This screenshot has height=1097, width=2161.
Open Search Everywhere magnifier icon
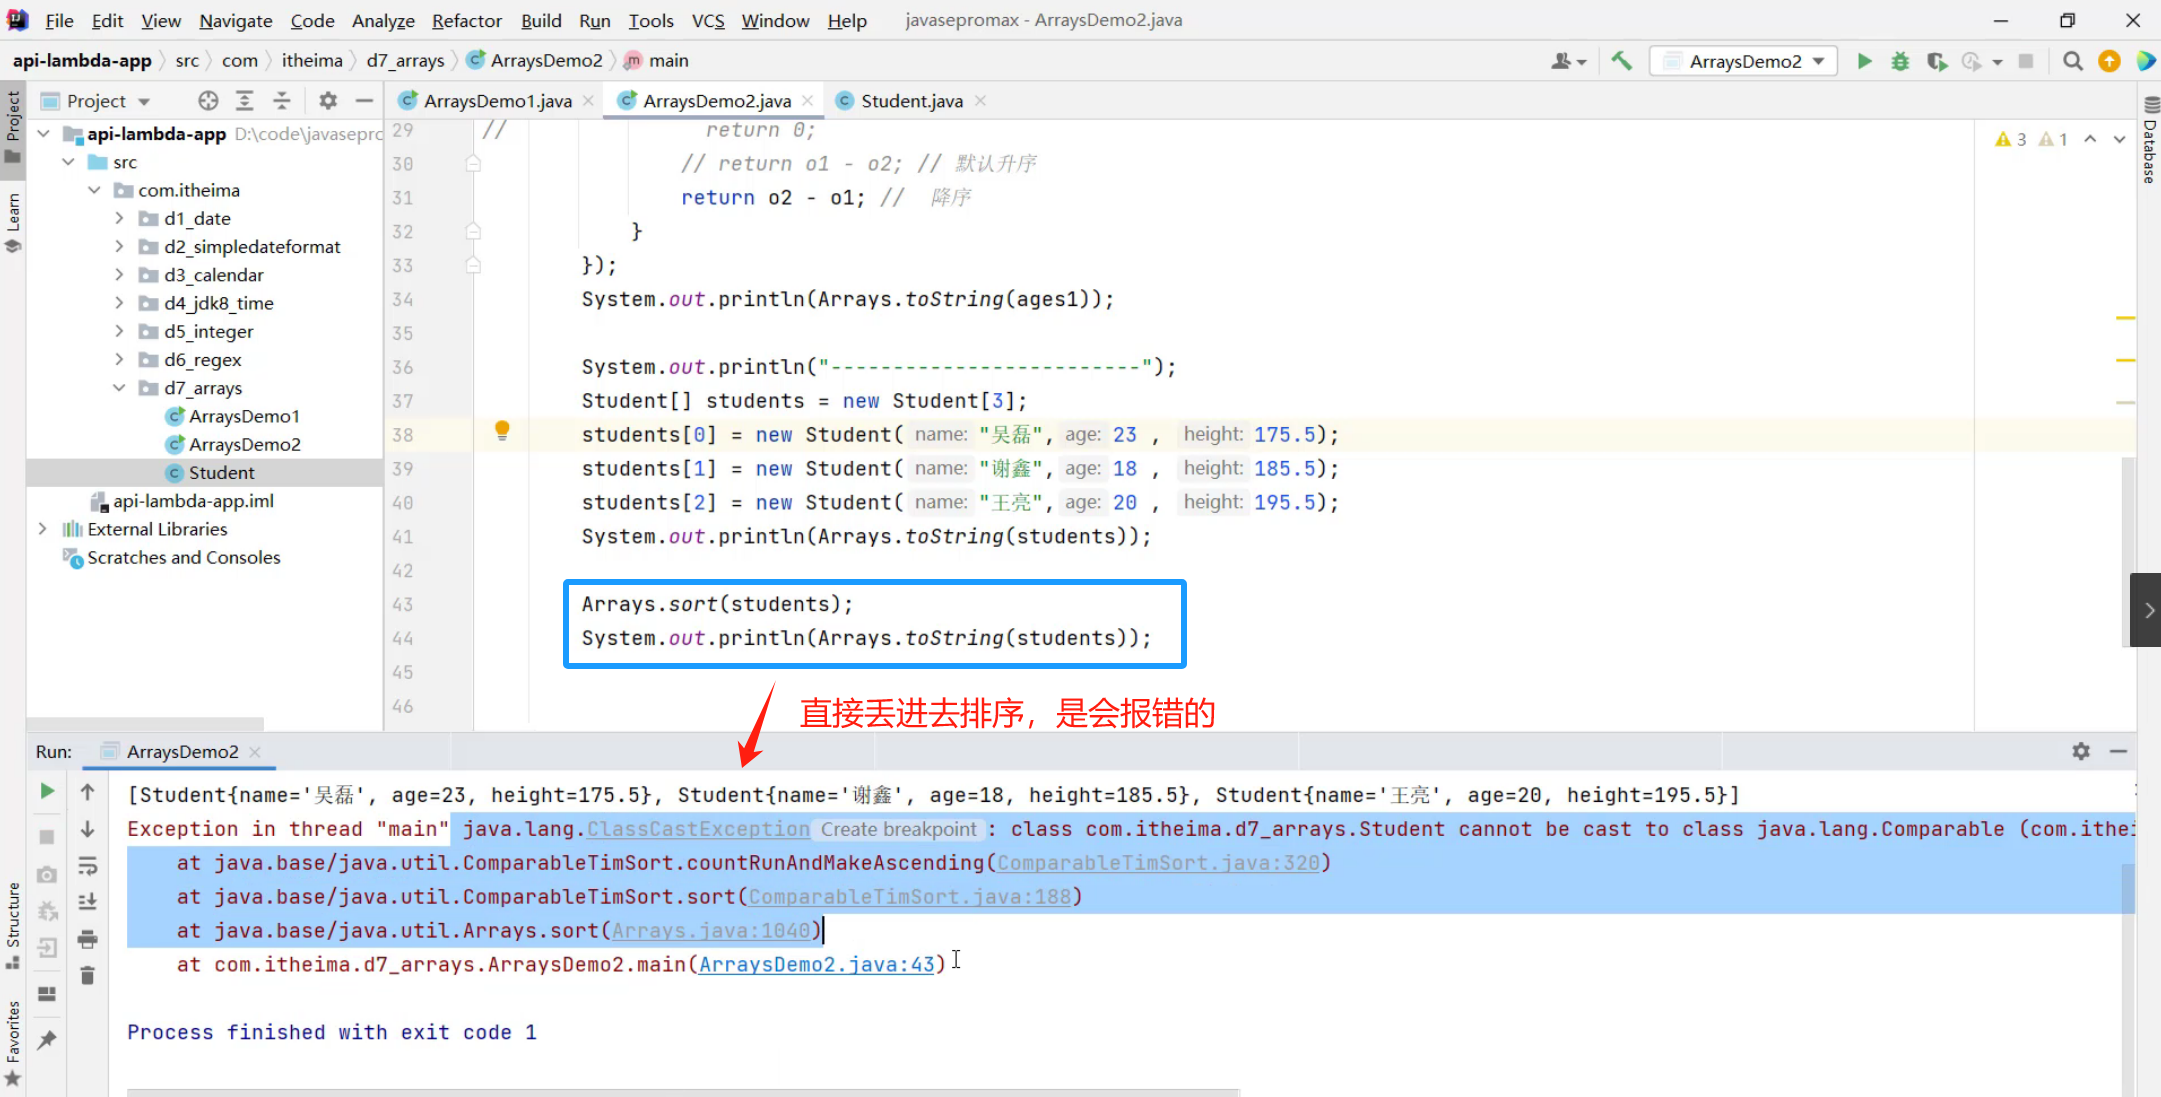point(2073,61)
